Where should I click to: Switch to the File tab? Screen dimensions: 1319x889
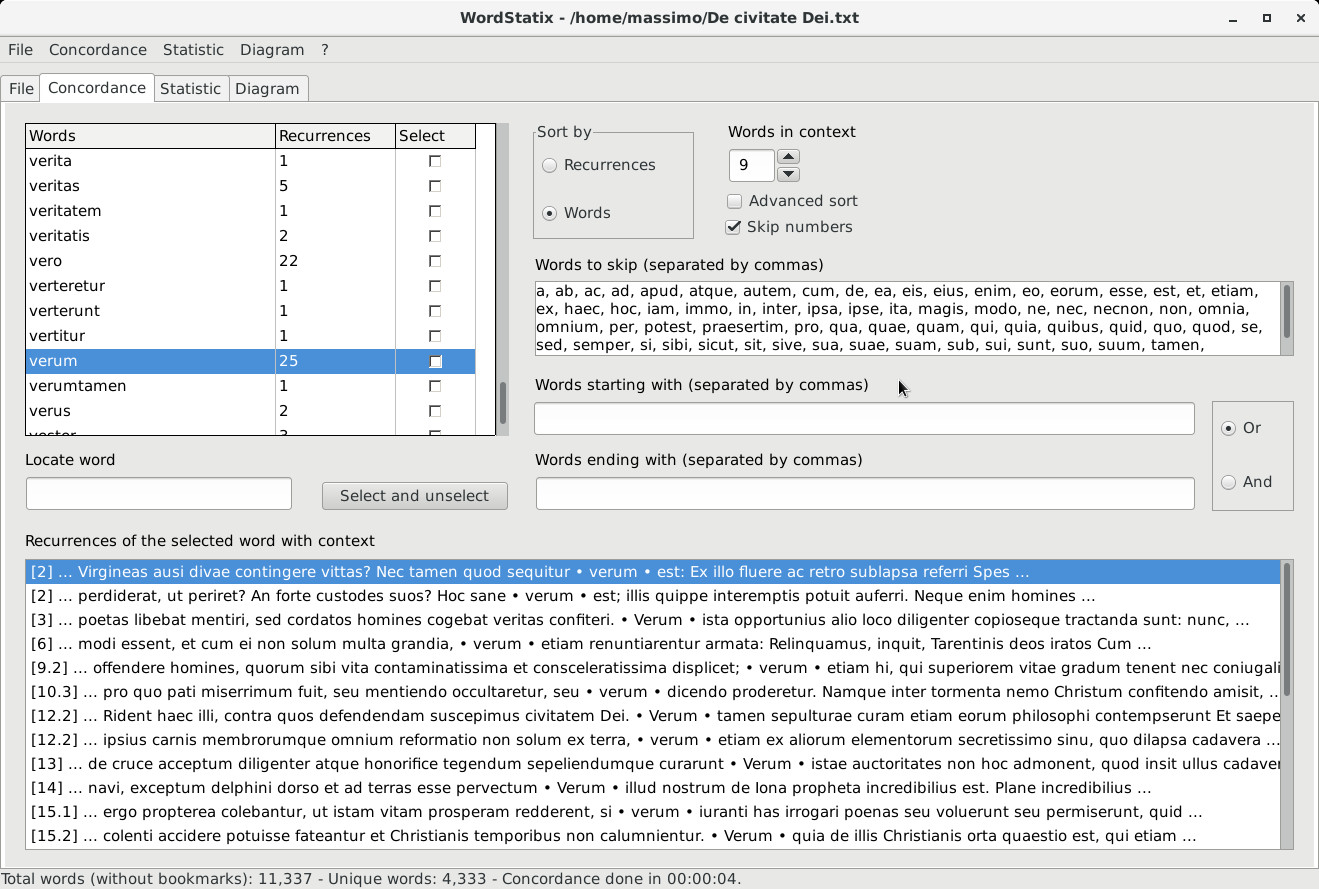pyautogui.click(x=21, y=88)
